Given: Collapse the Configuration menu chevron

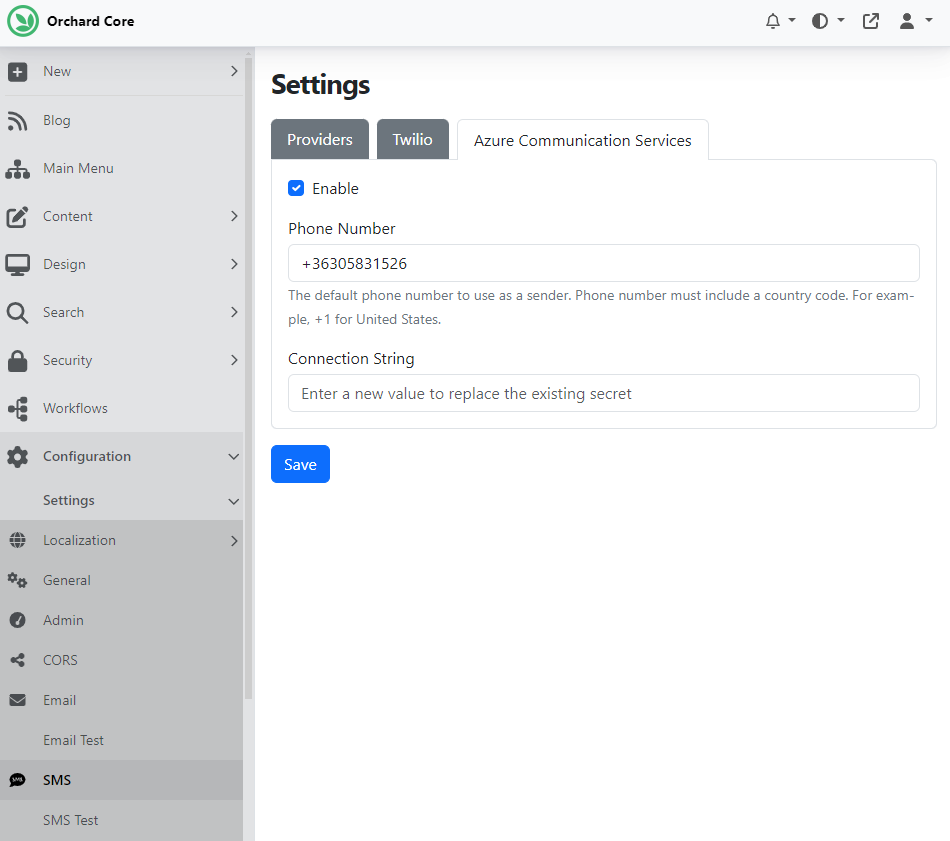Looking at the screenshot, I should [234, 456].
